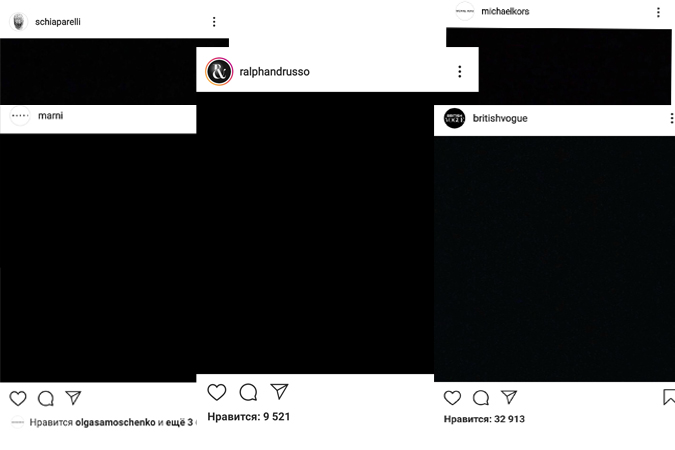Open ralphandrusso profile picture story
Screen dimensions: 675x450
[x=219, y=71]
